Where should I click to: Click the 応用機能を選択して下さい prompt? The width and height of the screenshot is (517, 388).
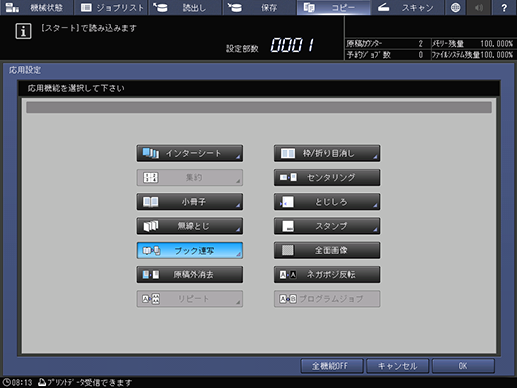[76, 88]
